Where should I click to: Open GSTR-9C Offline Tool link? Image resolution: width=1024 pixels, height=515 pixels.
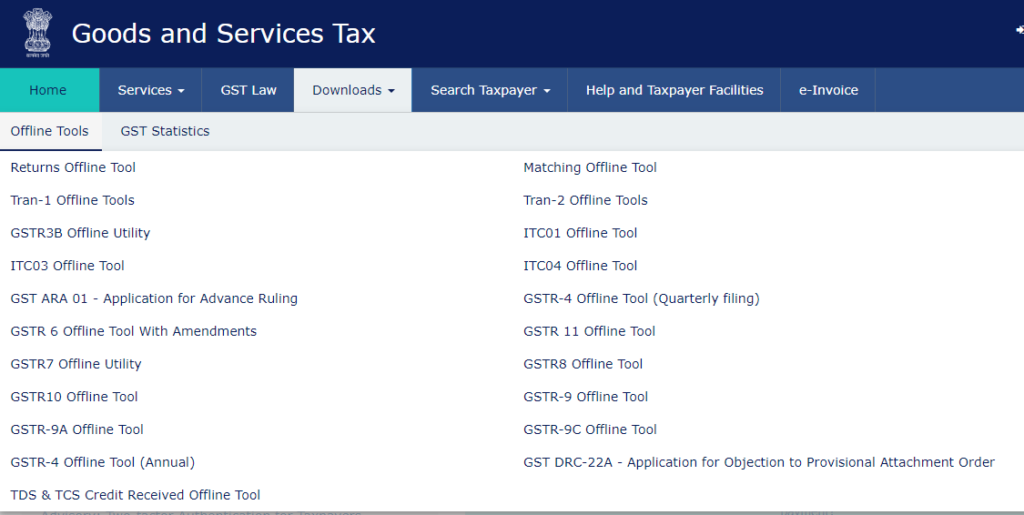[590, 429]
